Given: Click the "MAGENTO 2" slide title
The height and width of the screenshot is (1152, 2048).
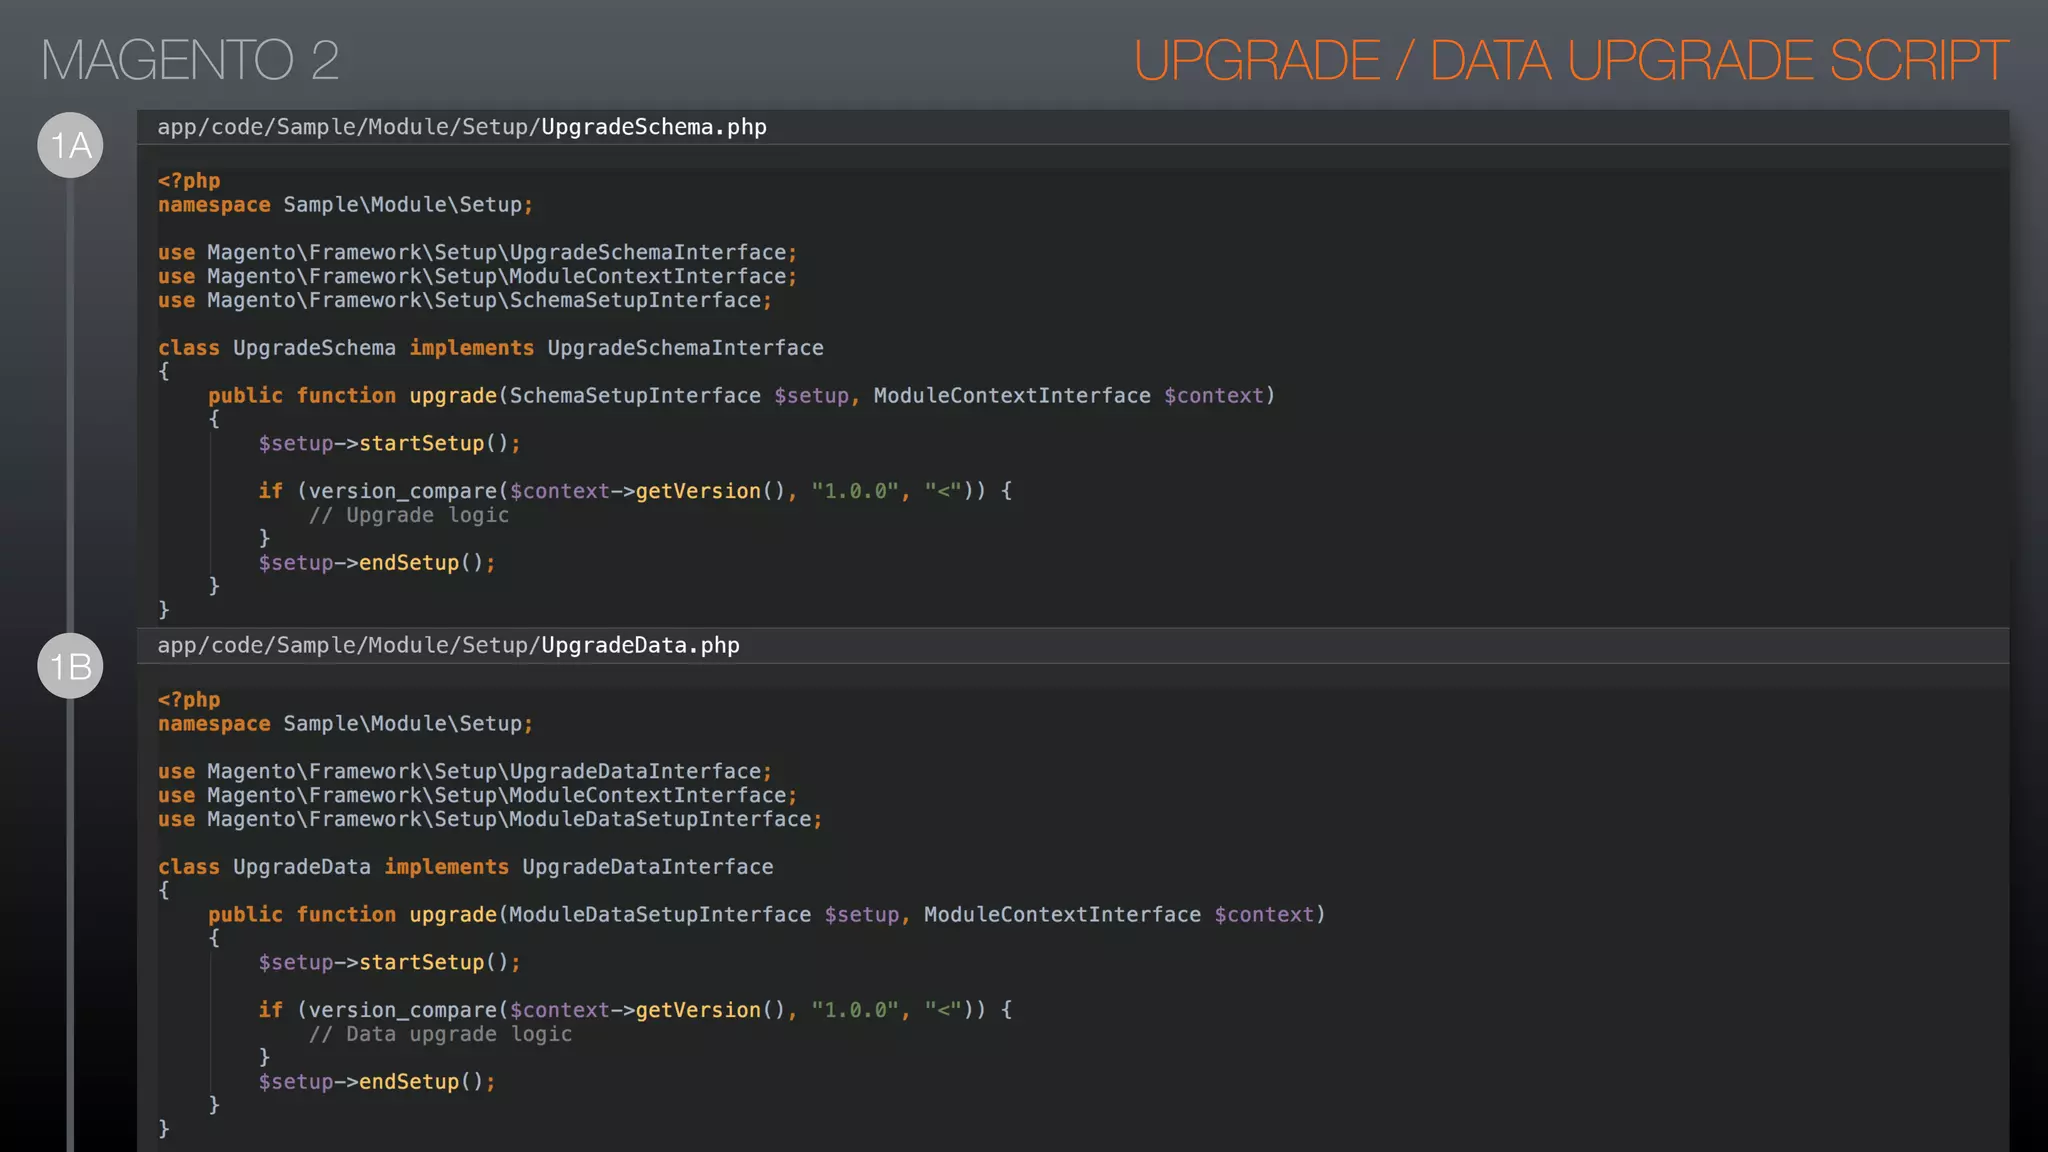Looking at the screenshot, I should point(190,60).
